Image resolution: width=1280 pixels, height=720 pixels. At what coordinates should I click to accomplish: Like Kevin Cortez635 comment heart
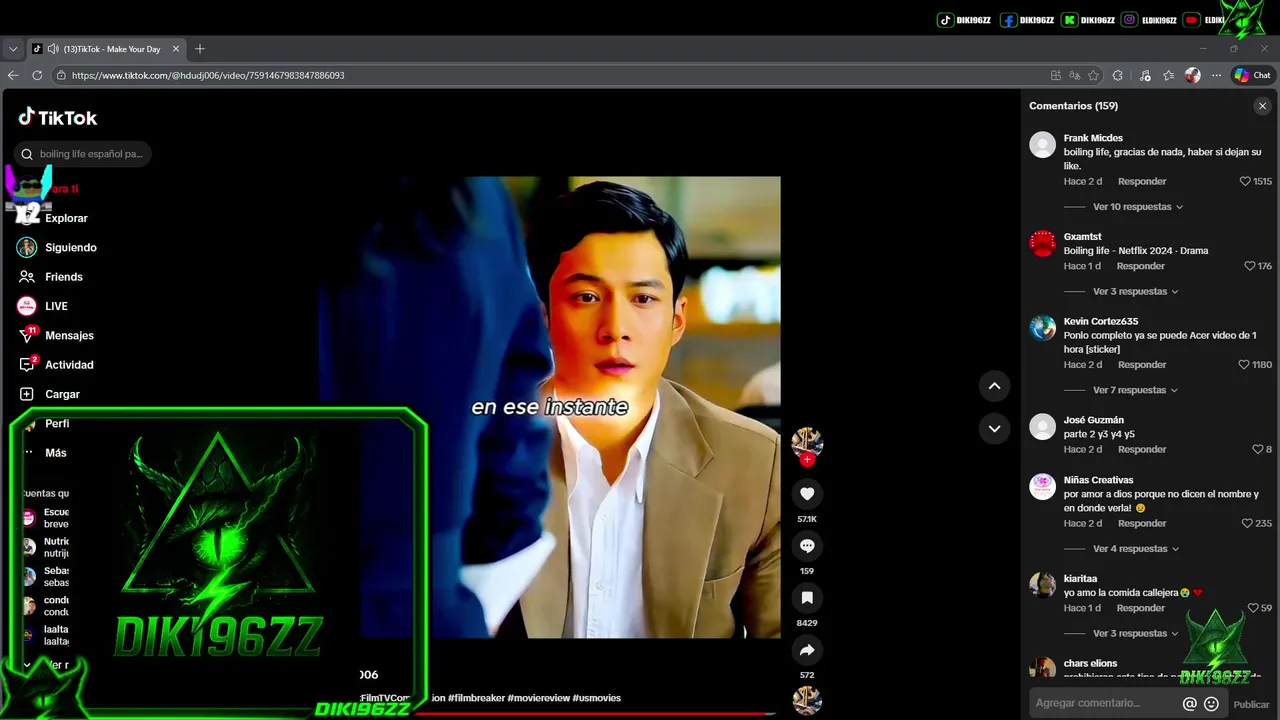[x=1245, y=365]
